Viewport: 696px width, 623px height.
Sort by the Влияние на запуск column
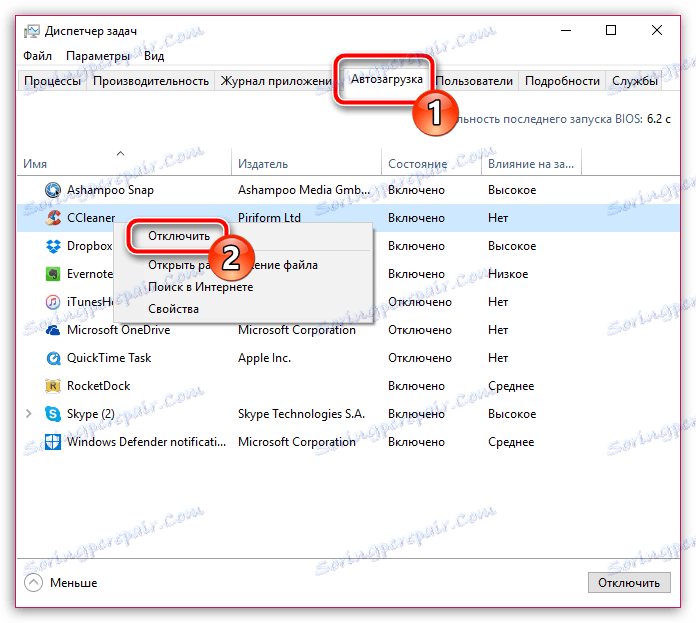pos(531,164)
